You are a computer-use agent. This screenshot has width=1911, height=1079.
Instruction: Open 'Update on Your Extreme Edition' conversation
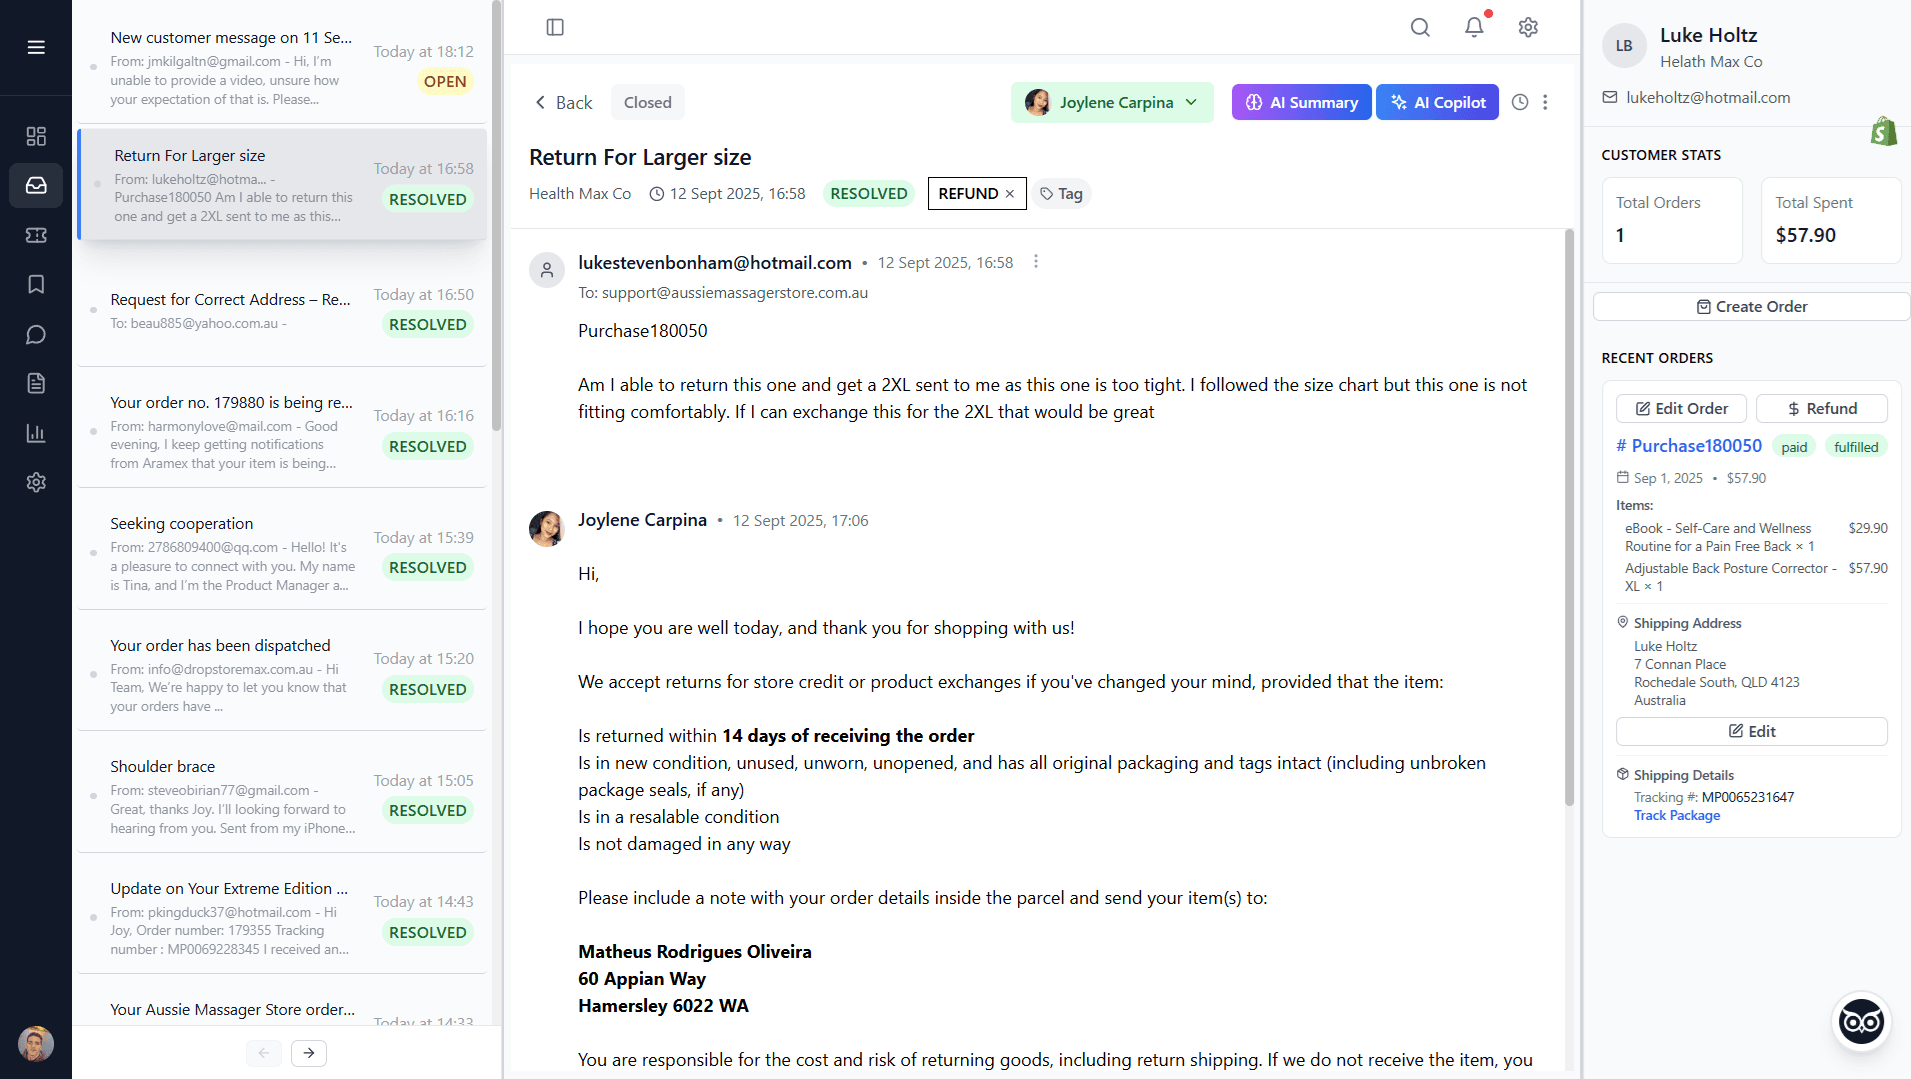(282, 917)
